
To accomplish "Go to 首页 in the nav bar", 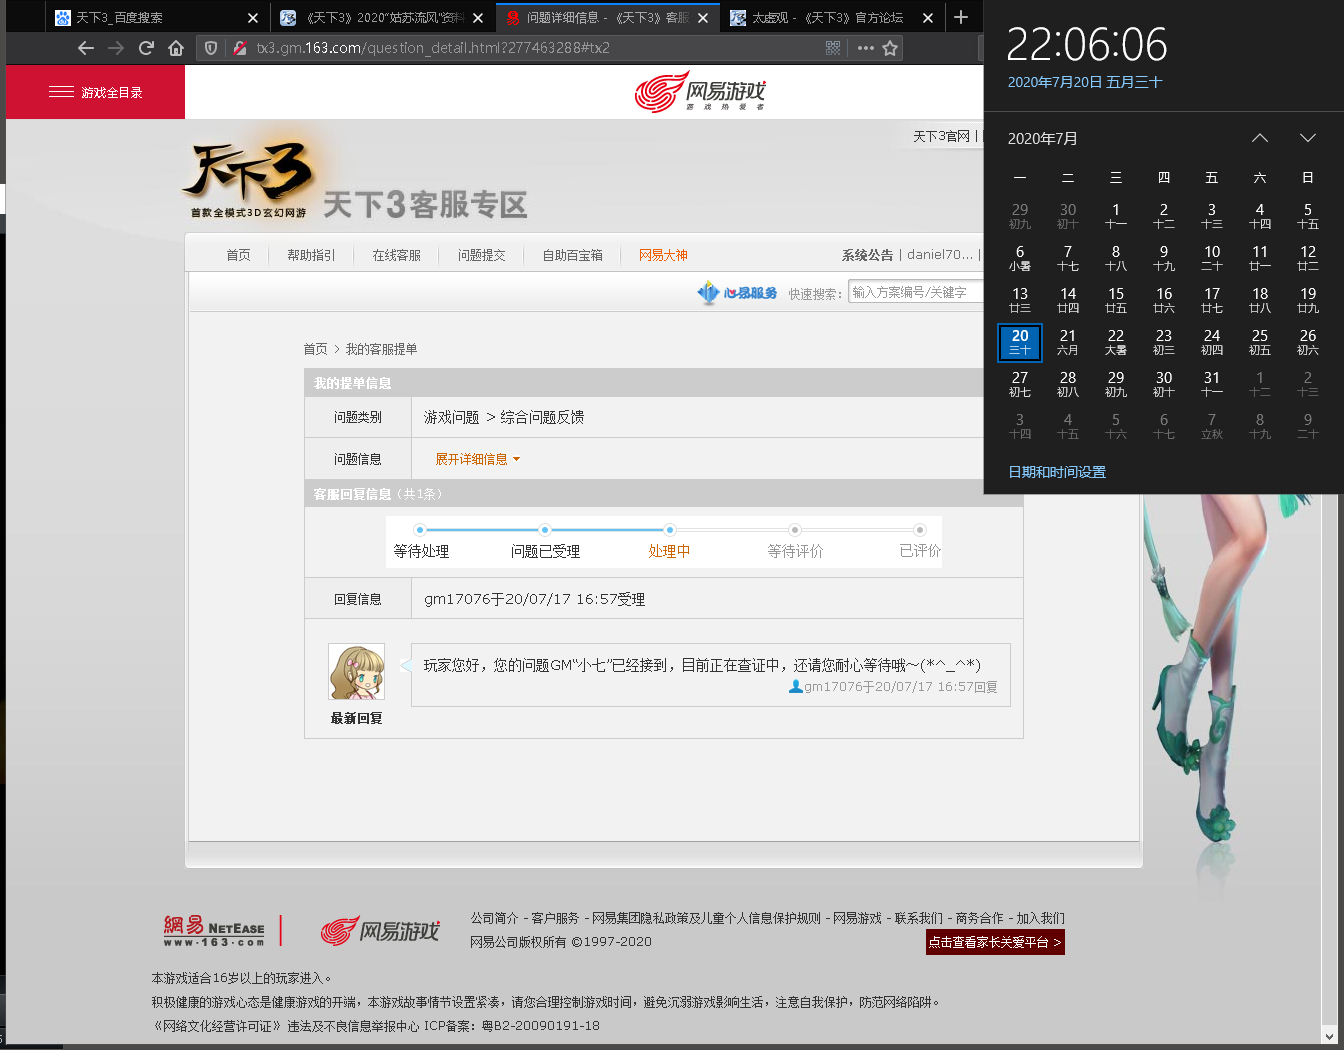I will pos(238,255).
